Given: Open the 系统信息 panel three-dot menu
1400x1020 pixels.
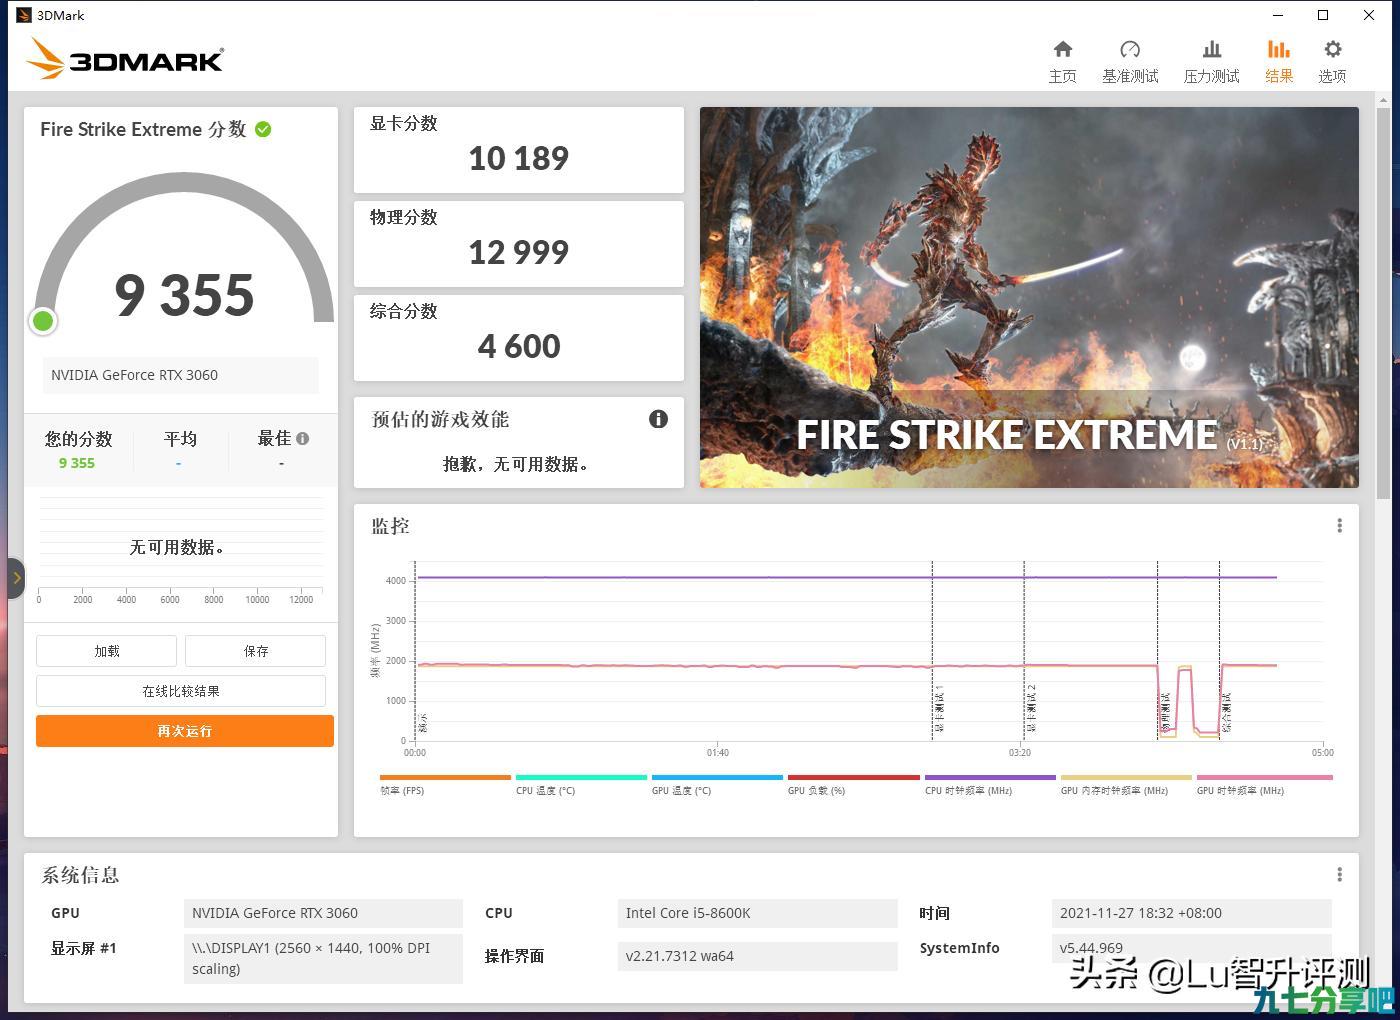Looking at the screenshot, I should (x=1340, y=875).
